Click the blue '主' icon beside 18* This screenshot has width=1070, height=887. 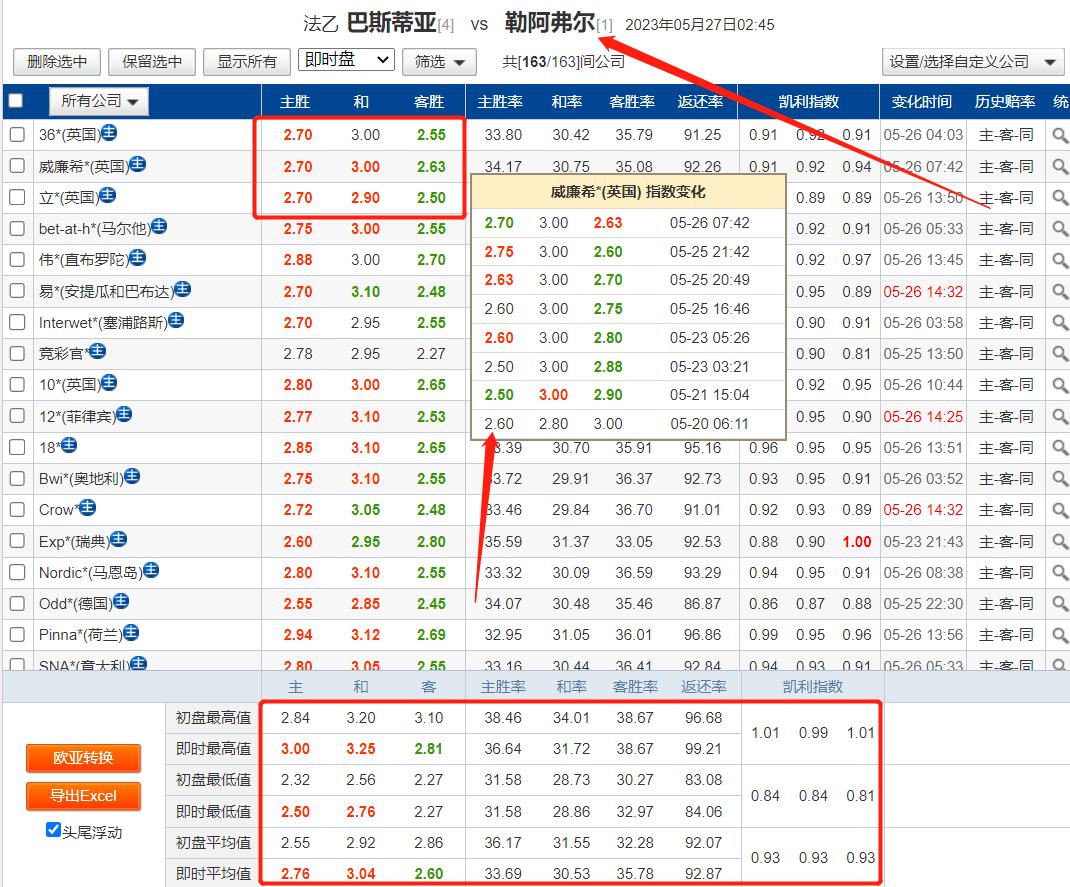pyautogui.click(x=69, y=446)
